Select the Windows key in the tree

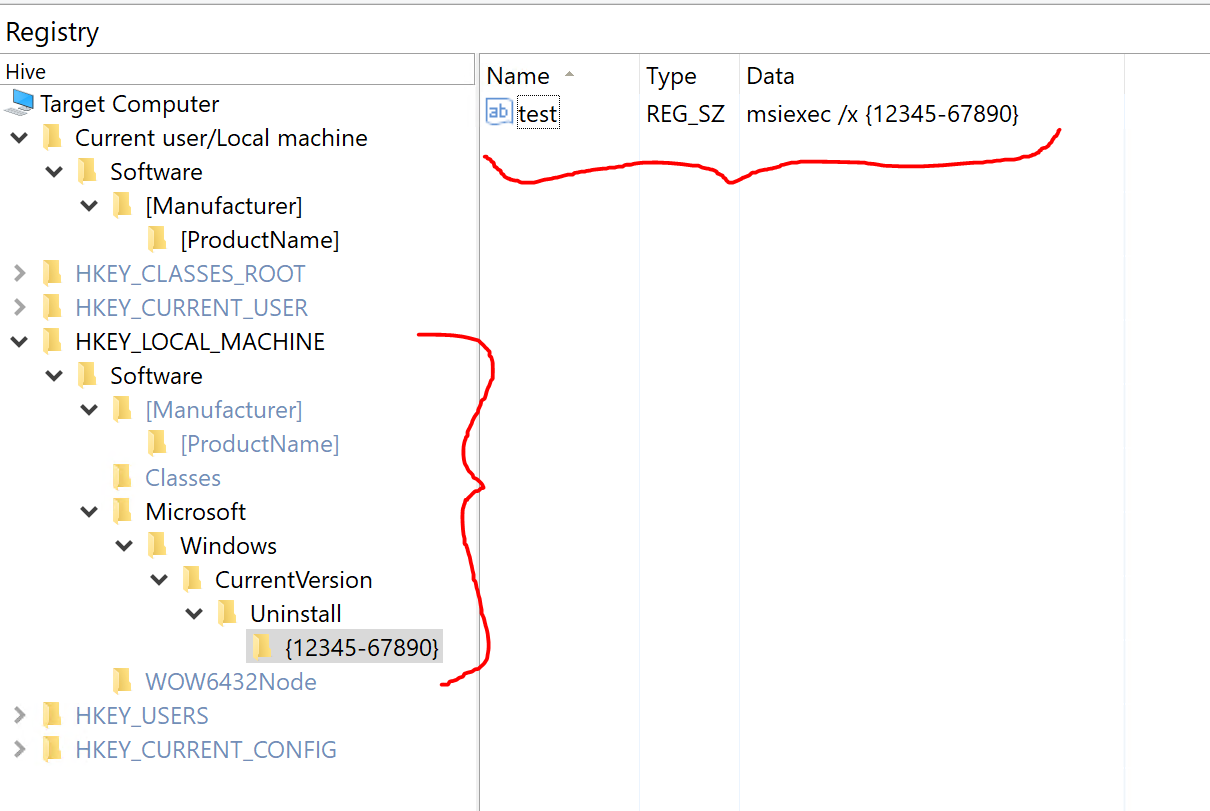228,546
